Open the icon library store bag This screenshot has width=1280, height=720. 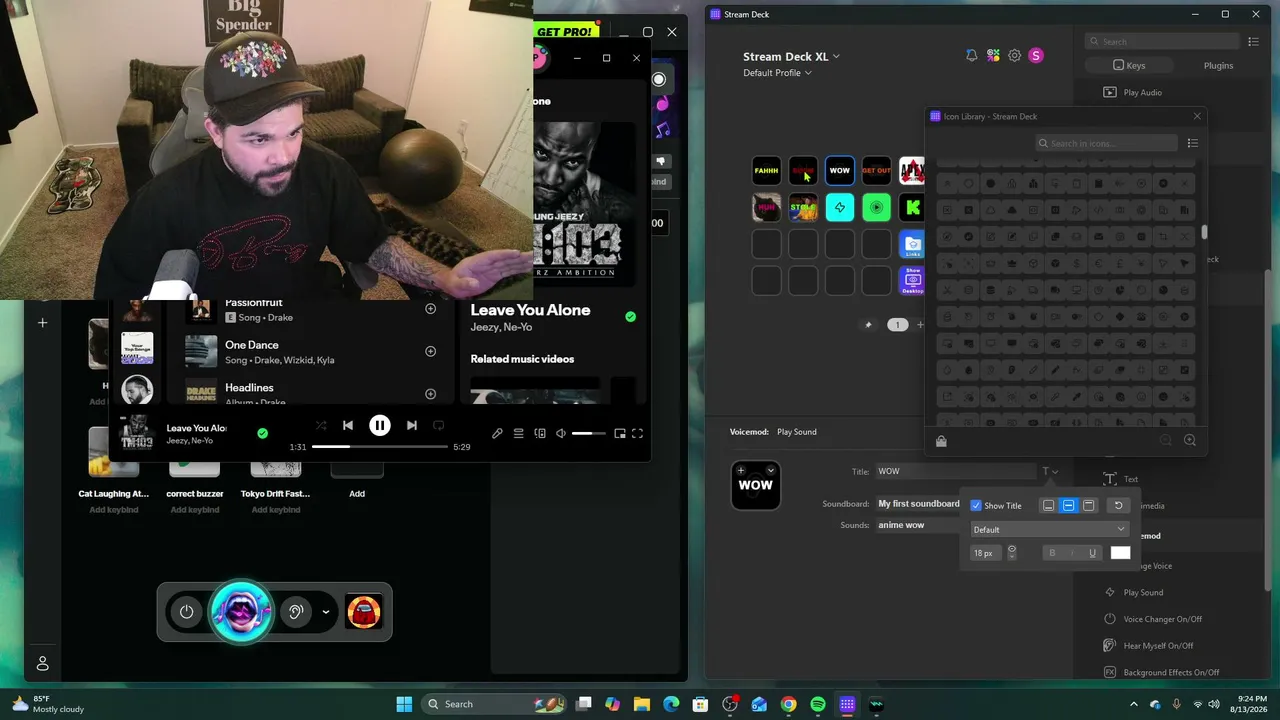tap(941, 441)
